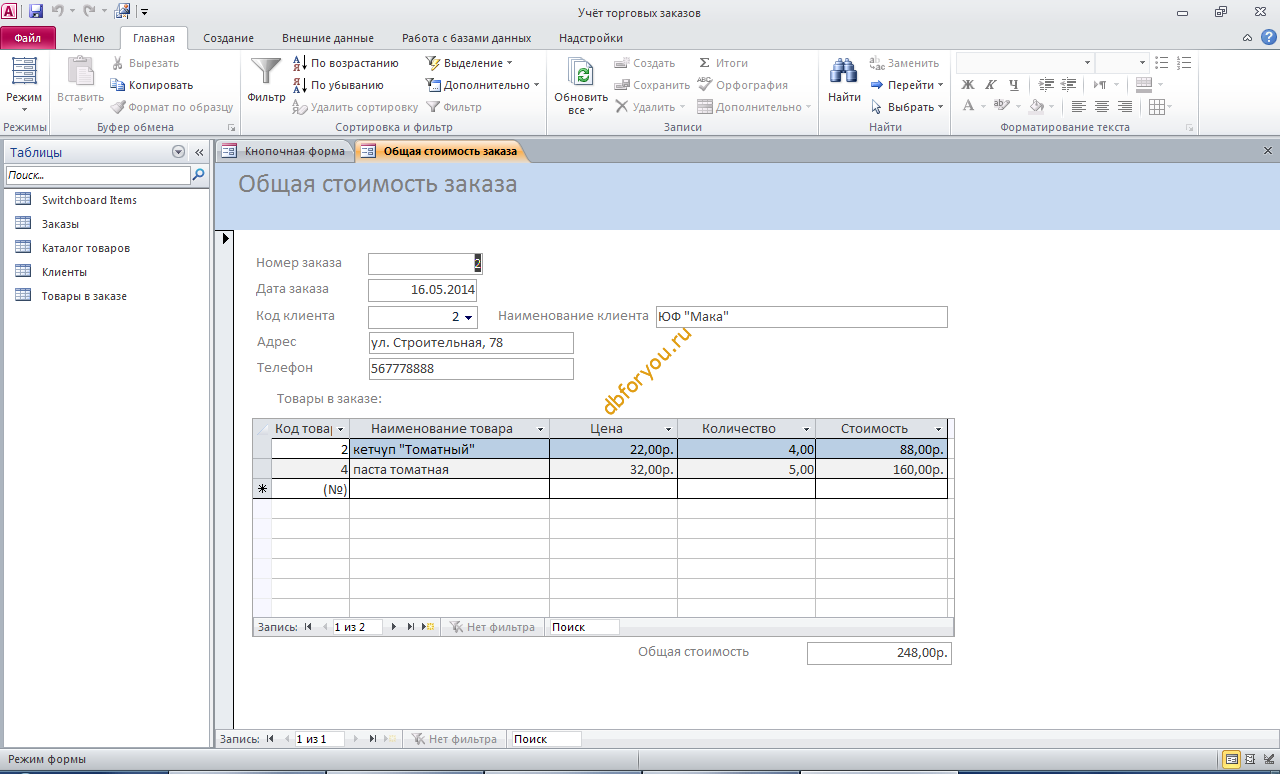Click the increase indent icon
This screenshot has height=774, width=1280.
[1046, 85]
